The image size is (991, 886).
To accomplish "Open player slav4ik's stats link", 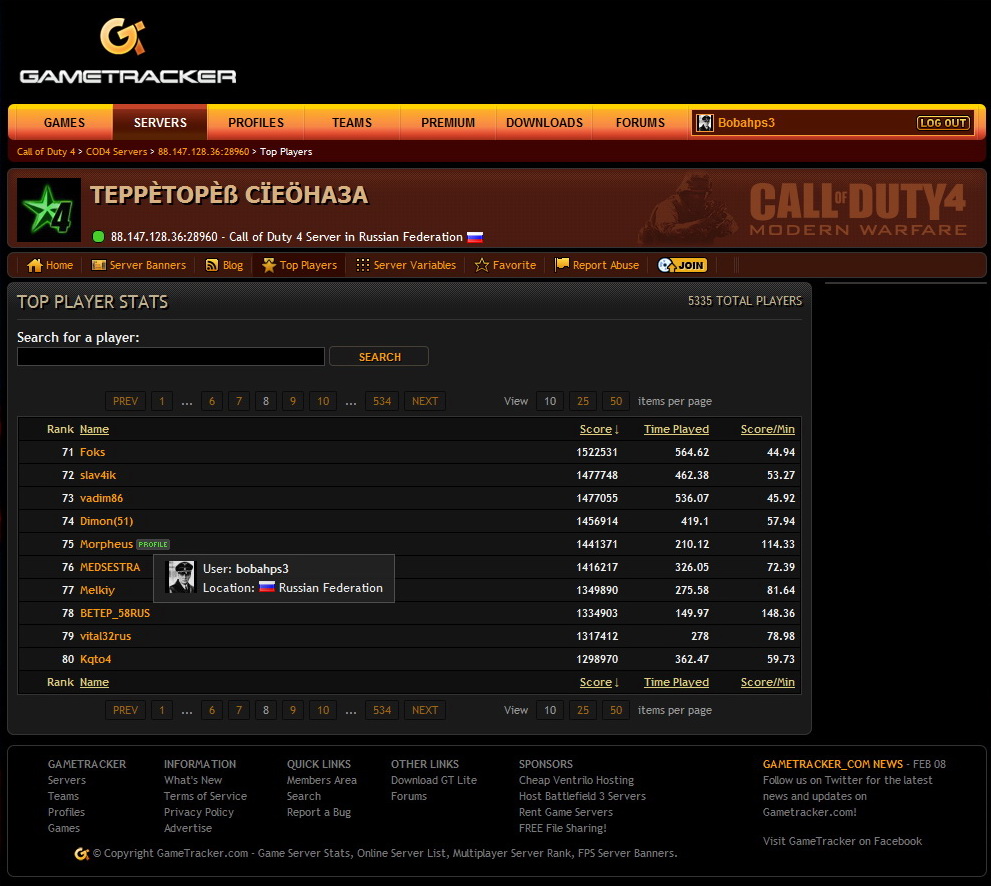I will tap(98, 475).
